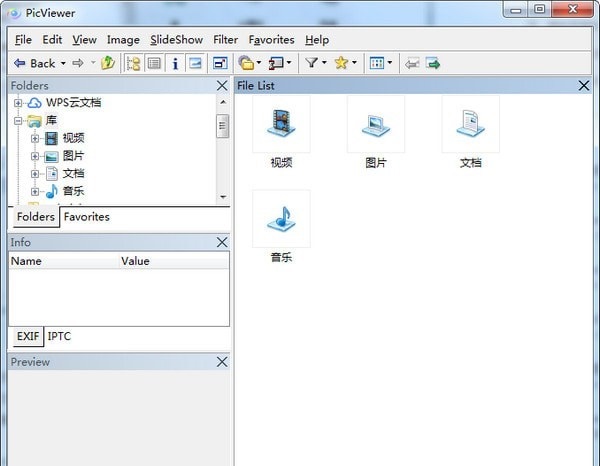The height and width of the screenshot is (466, 600).
Task: Expand the 文档 tree node
Action: click(x=35, y=174)
